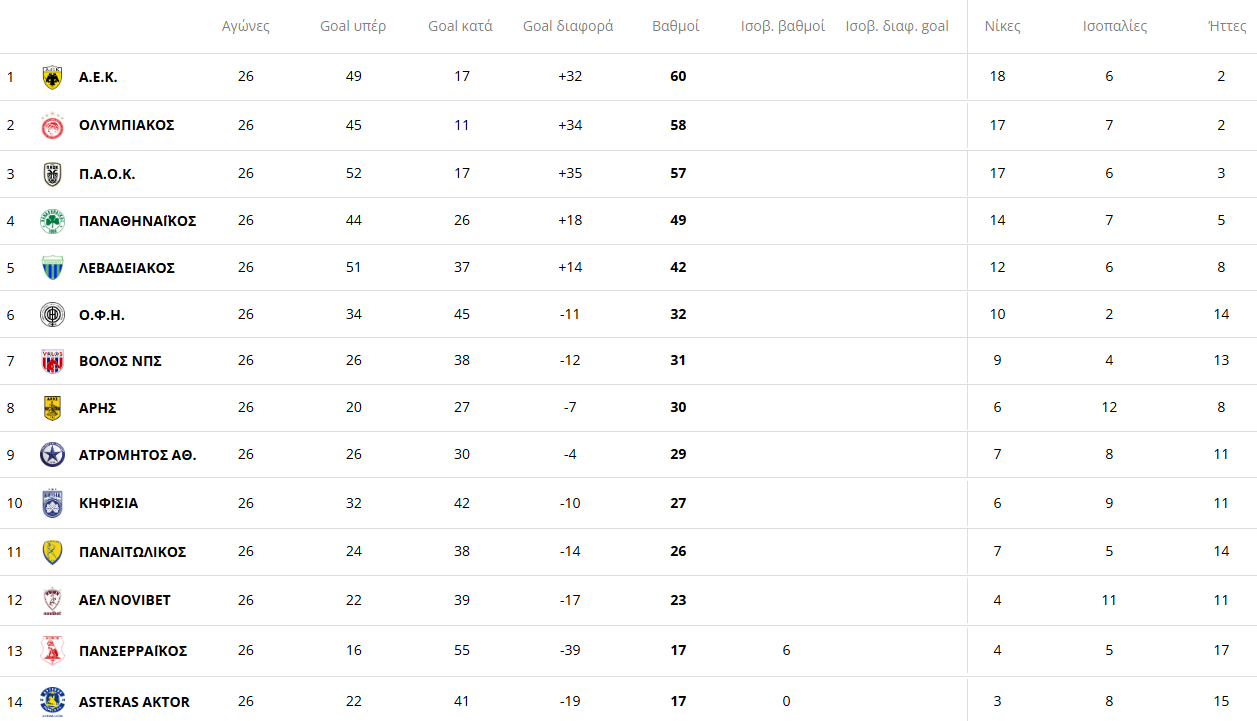Click the P.A.O.K. team crest
1257x721 pixels.
tap(52, 174)
